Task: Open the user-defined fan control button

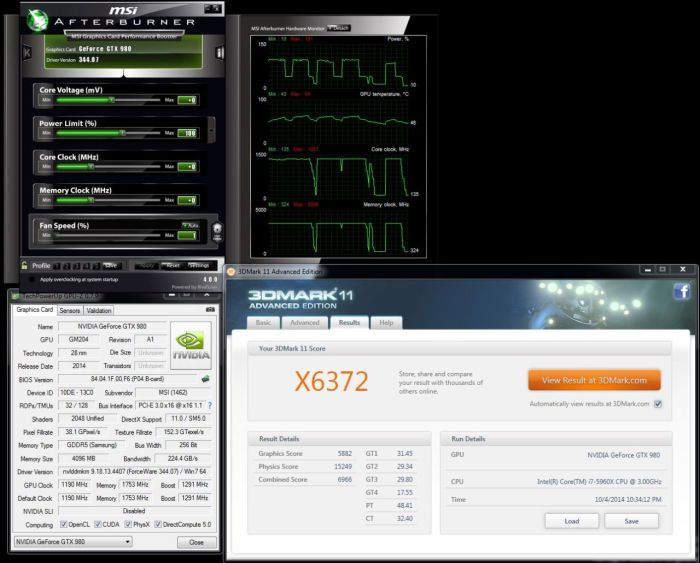Action: (x=217, y=232)
